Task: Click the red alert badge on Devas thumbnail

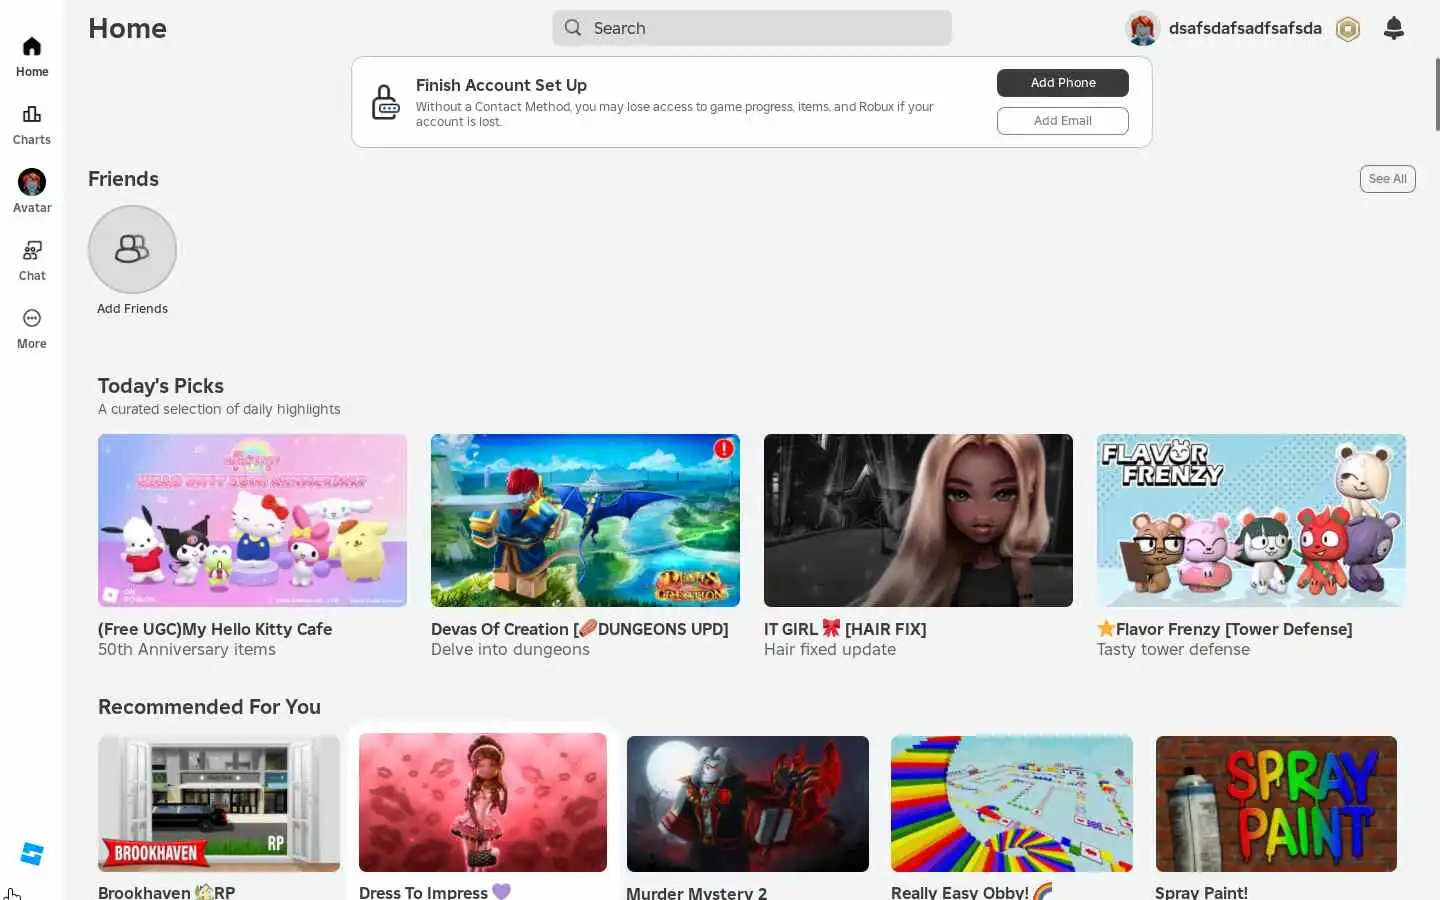Action: (x=724, y=449)
